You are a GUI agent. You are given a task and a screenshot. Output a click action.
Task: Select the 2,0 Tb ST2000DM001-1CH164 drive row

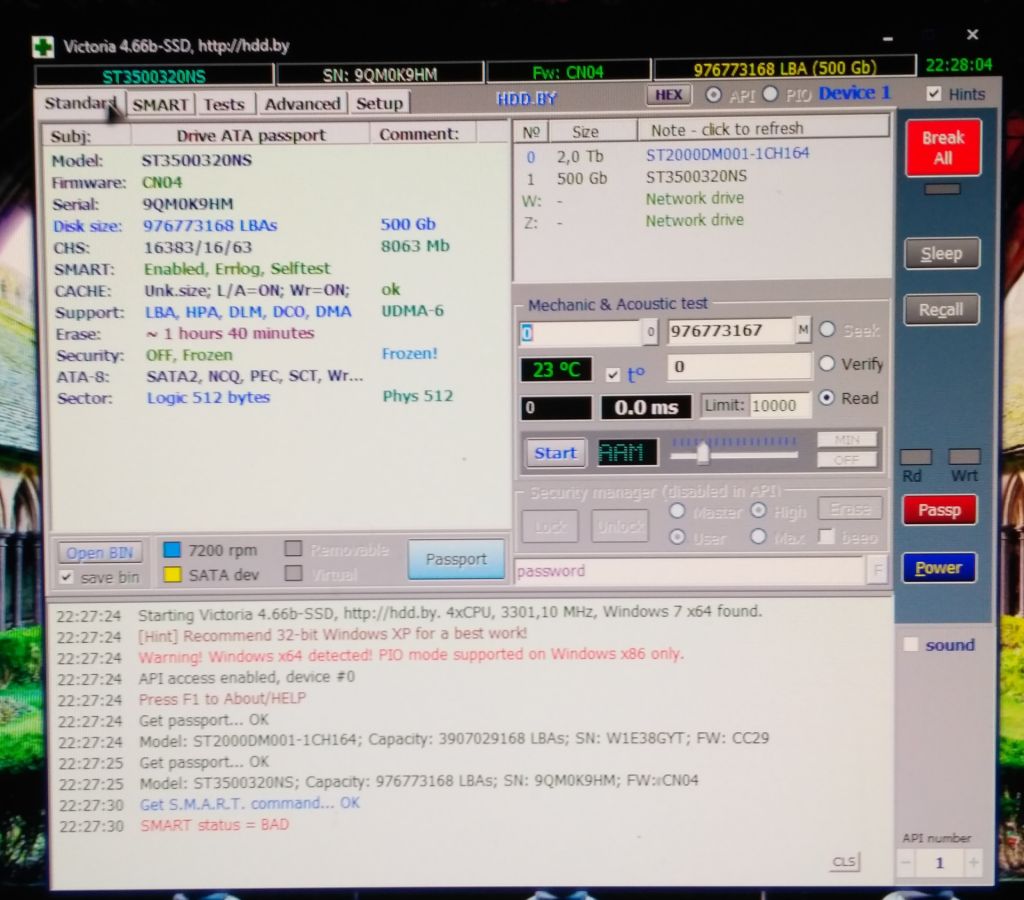click(x=702, y=155)
